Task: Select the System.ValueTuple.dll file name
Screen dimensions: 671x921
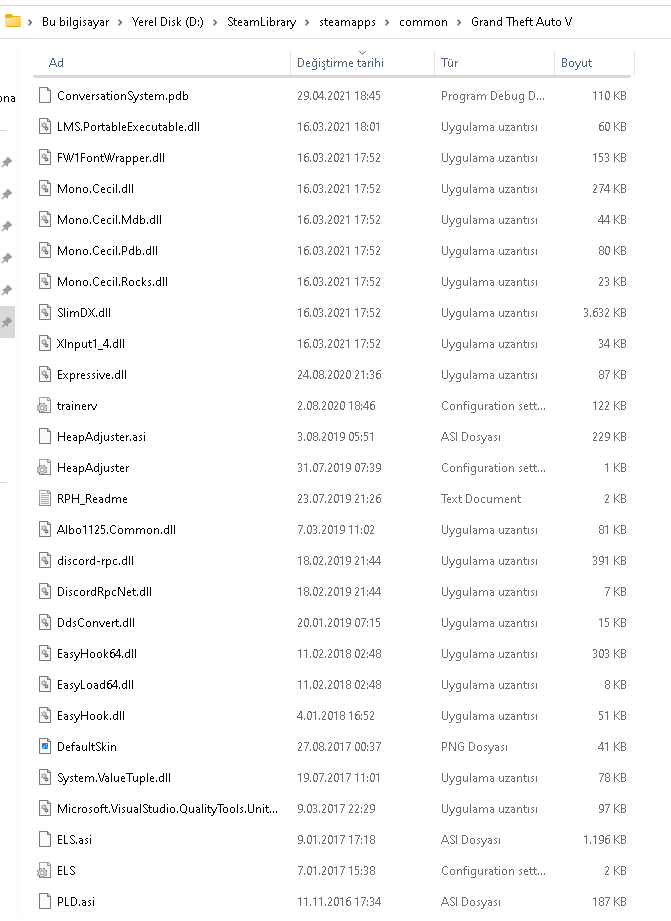Action: click(113, 777)
